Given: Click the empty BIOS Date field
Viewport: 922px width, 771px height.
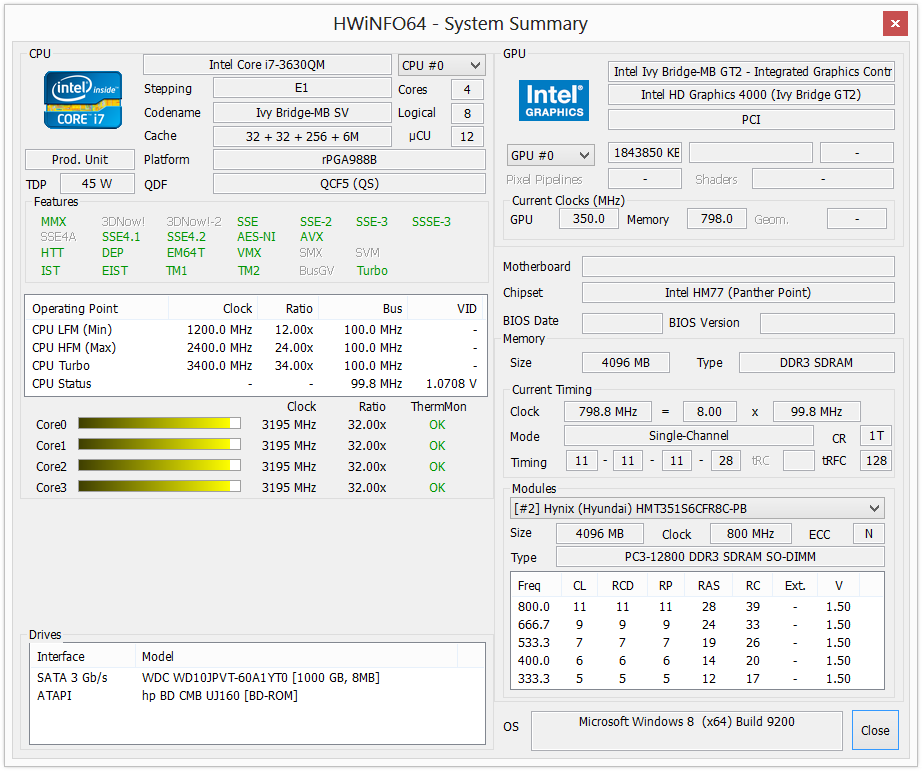Looking at the screenshot, I should tap(622, 323).
